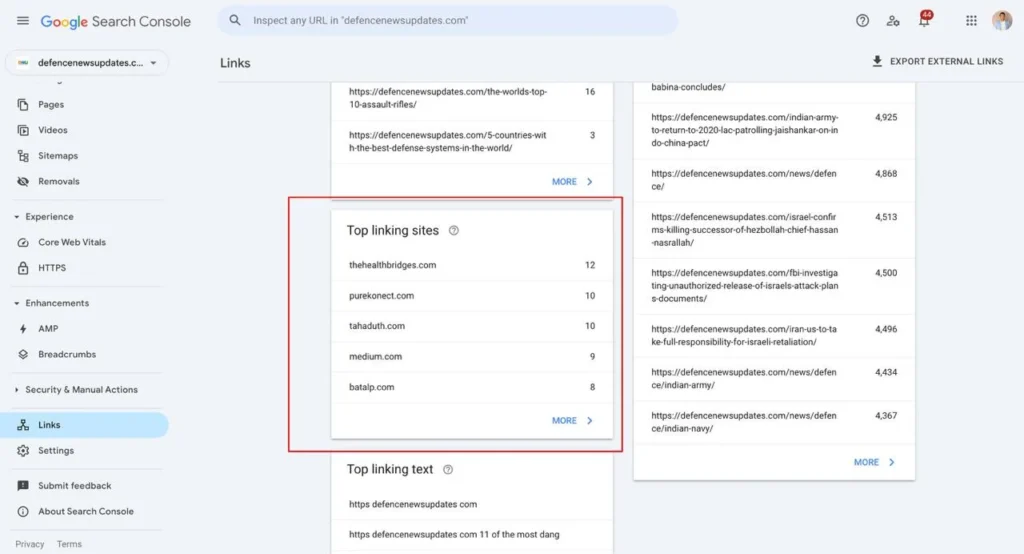Expand Security & Manual Actions section
The height and width of the screenshot is (554, 1024).
[16, 389]
